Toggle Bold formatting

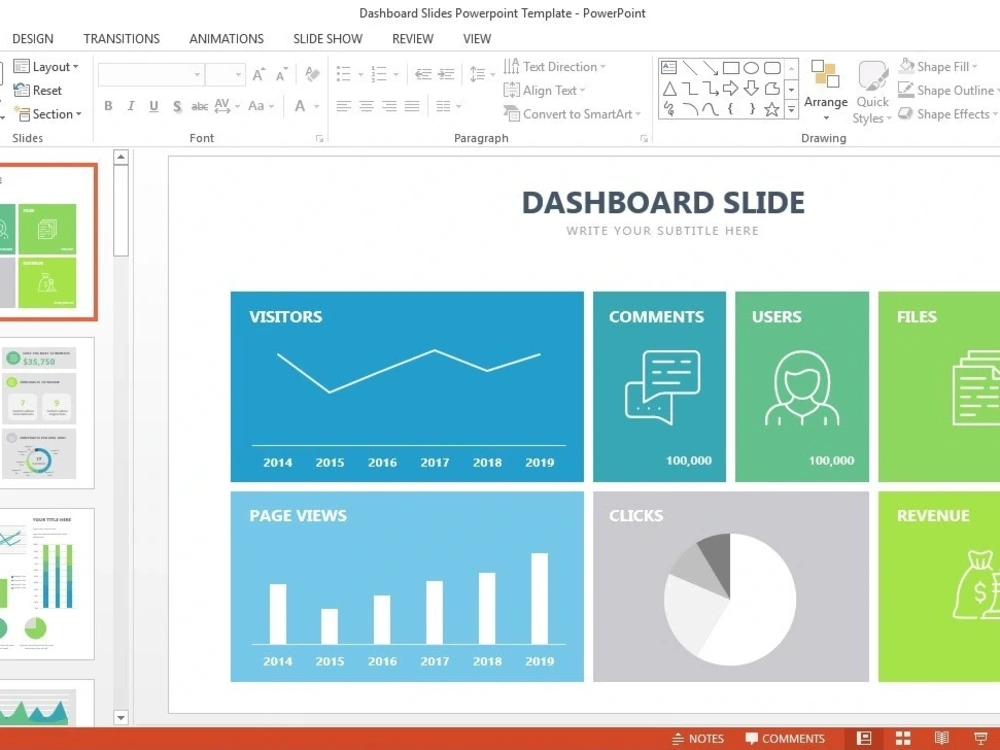[108, 106]
